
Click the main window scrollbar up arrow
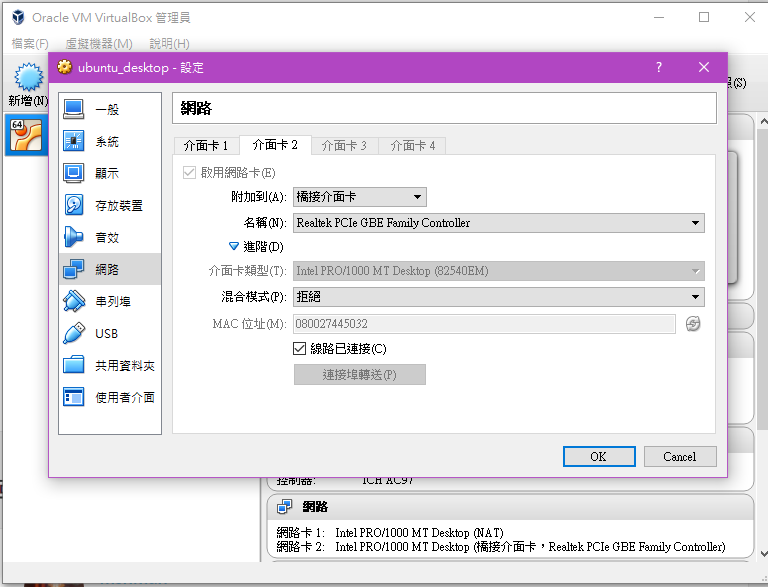click(763, 121)
